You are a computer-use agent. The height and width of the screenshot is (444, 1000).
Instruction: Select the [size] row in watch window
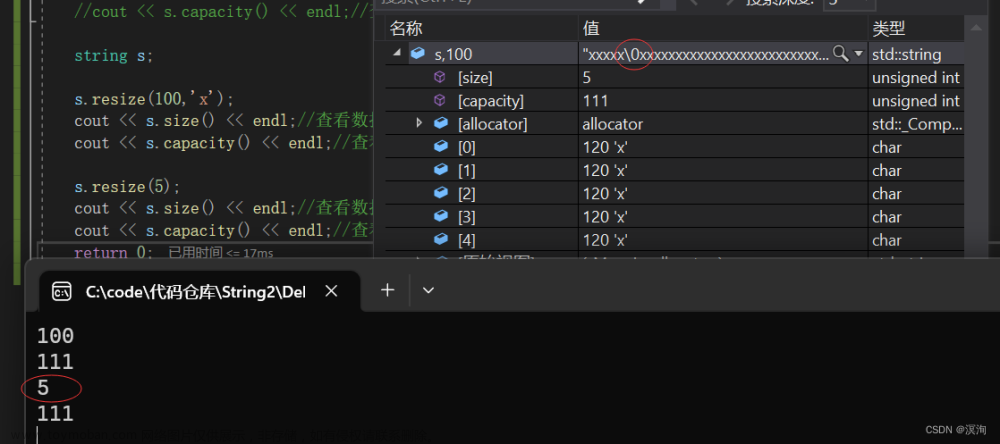point(675,77)
